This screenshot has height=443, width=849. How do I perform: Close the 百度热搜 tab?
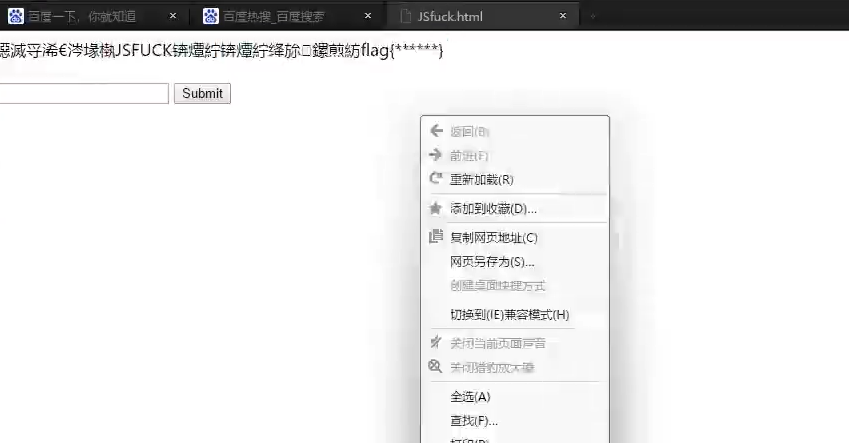368,16
